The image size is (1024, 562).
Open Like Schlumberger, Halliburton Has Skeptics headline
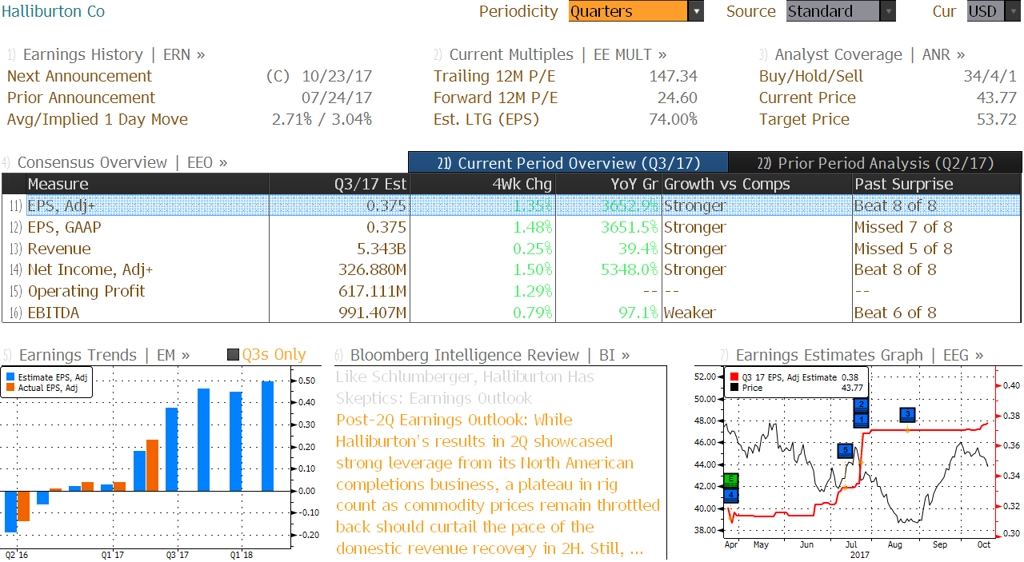tap(465, 388)
